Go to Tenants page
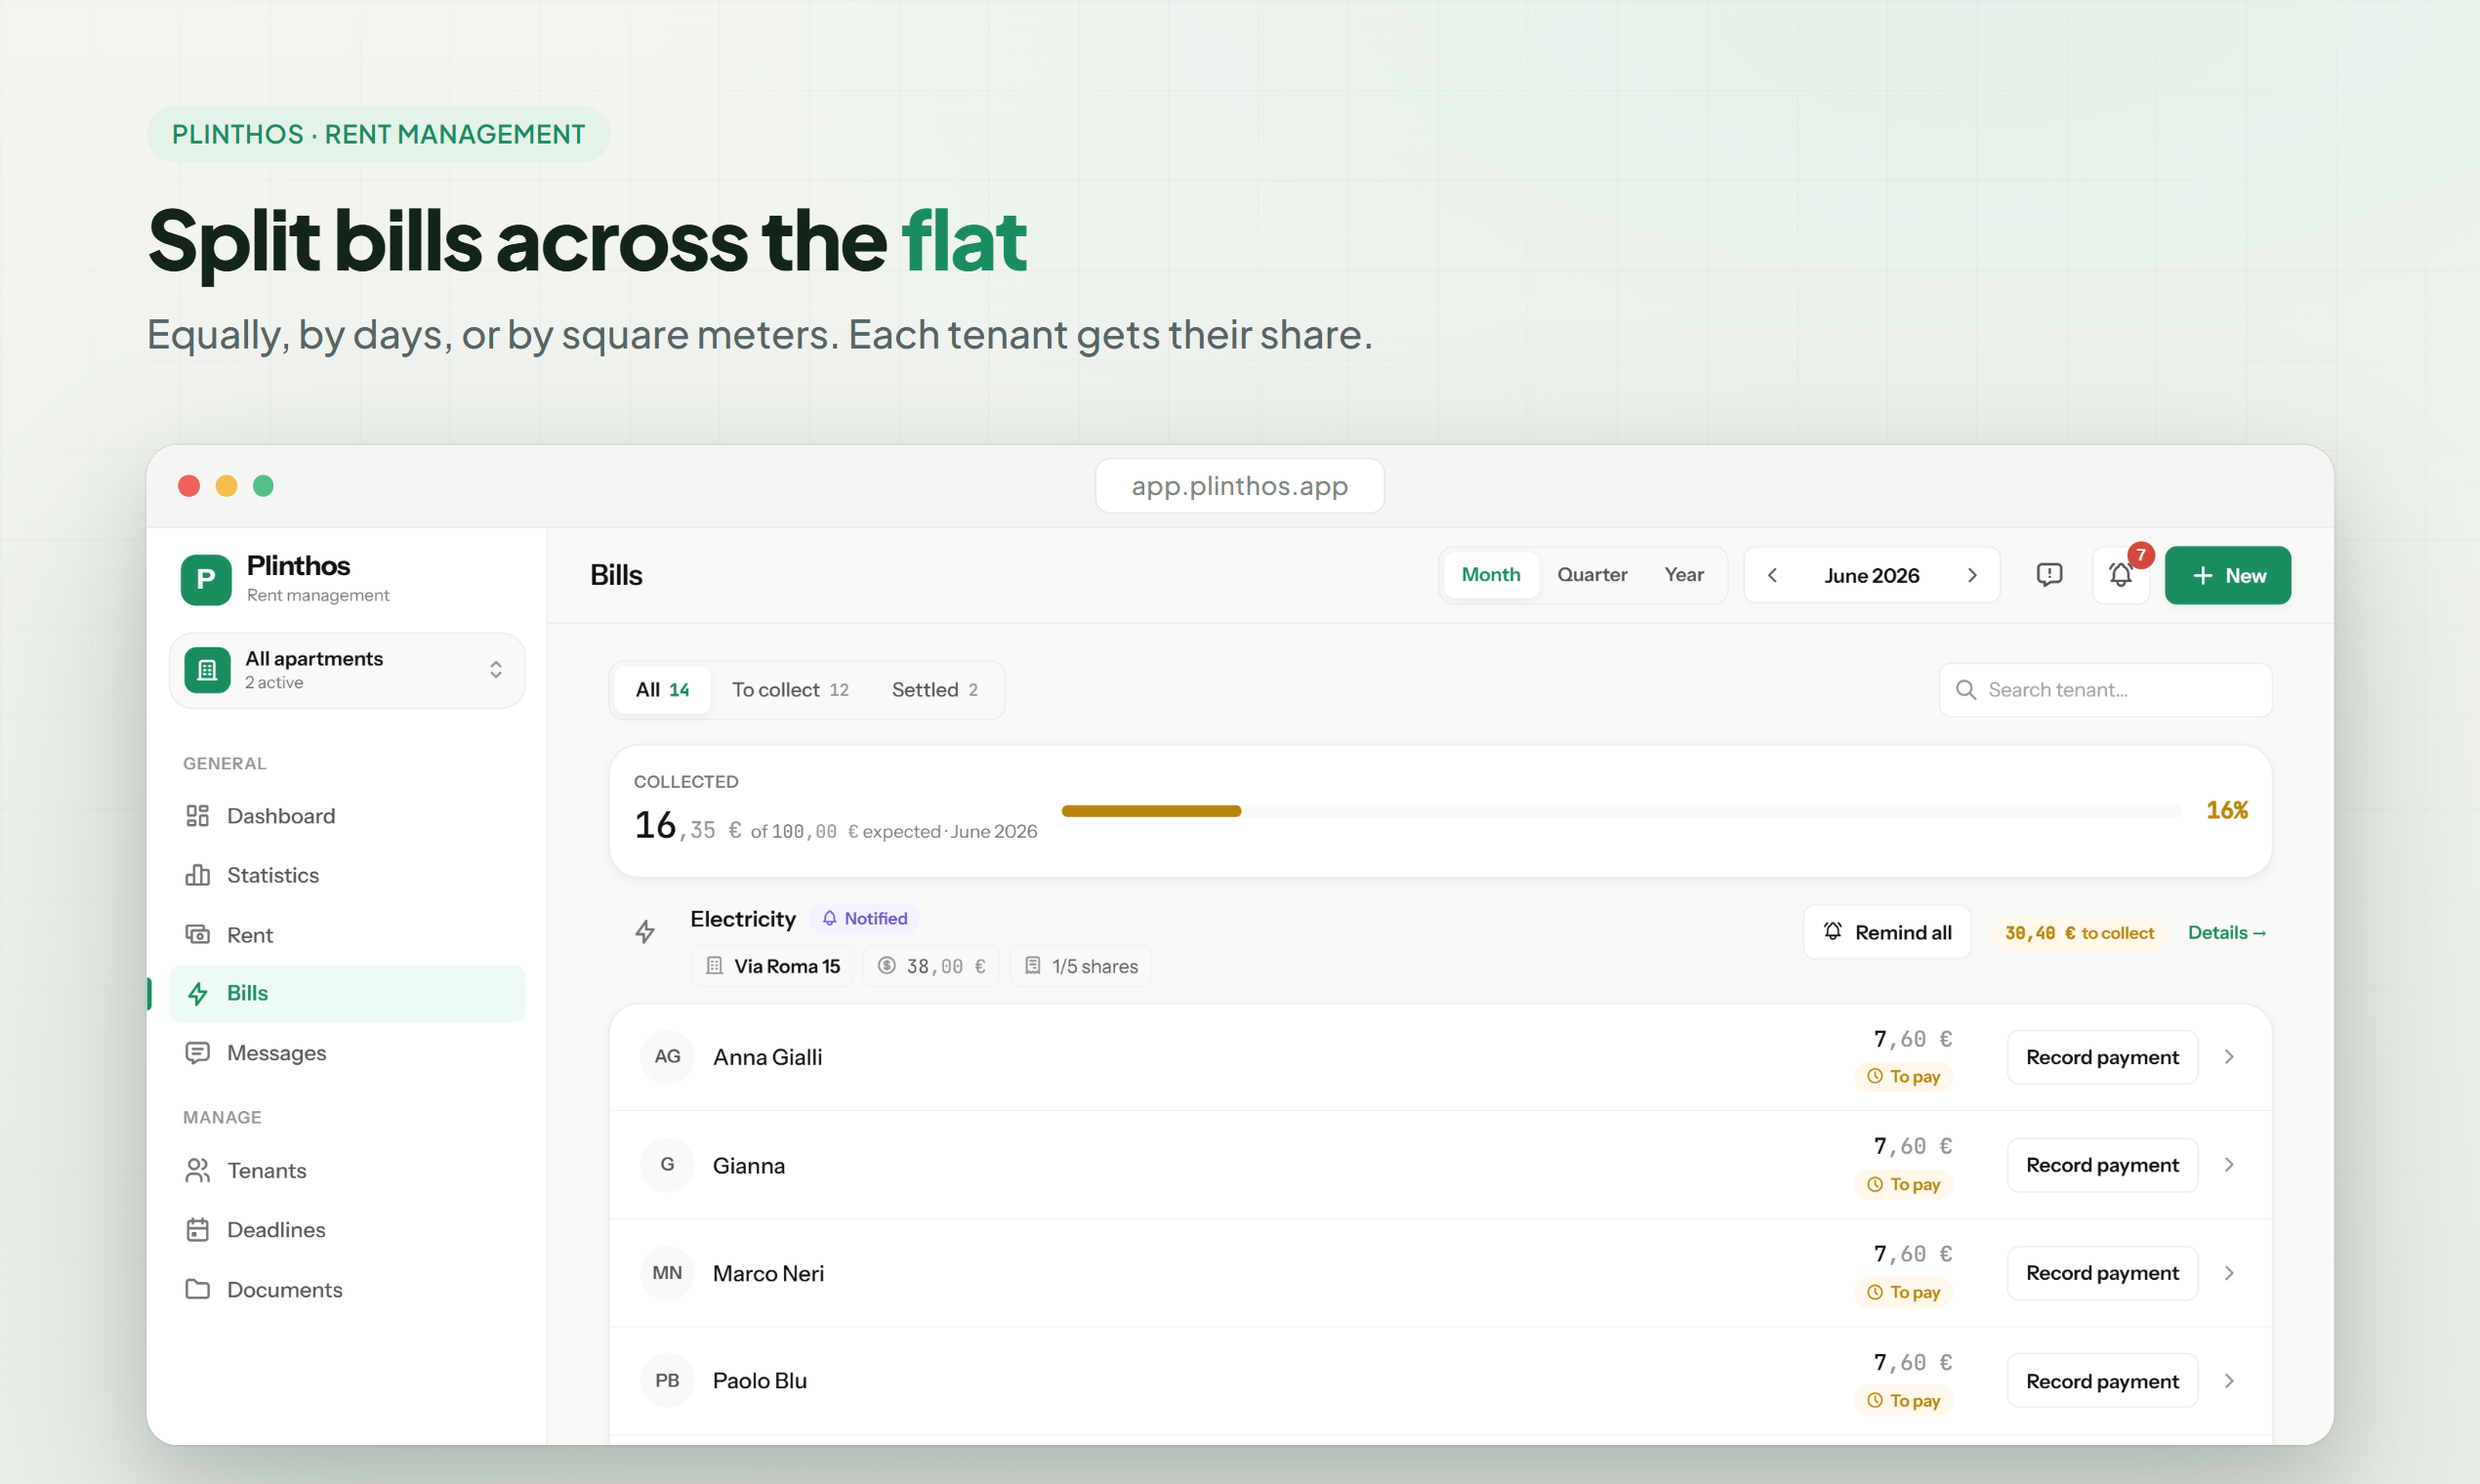 click(x=347, y=1170)
